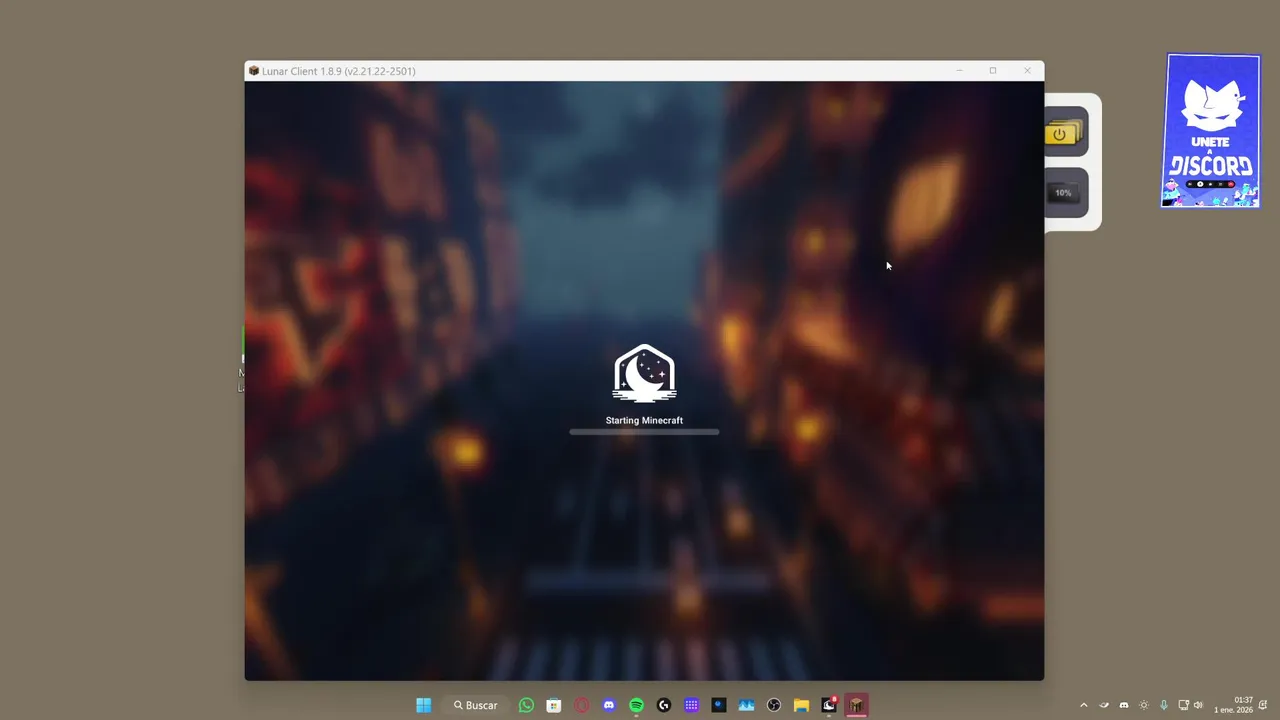Screen dimensions: 1280x720
Task: Select the Minecraft crafting table taskbar icon
Action: tap(856, 705)
